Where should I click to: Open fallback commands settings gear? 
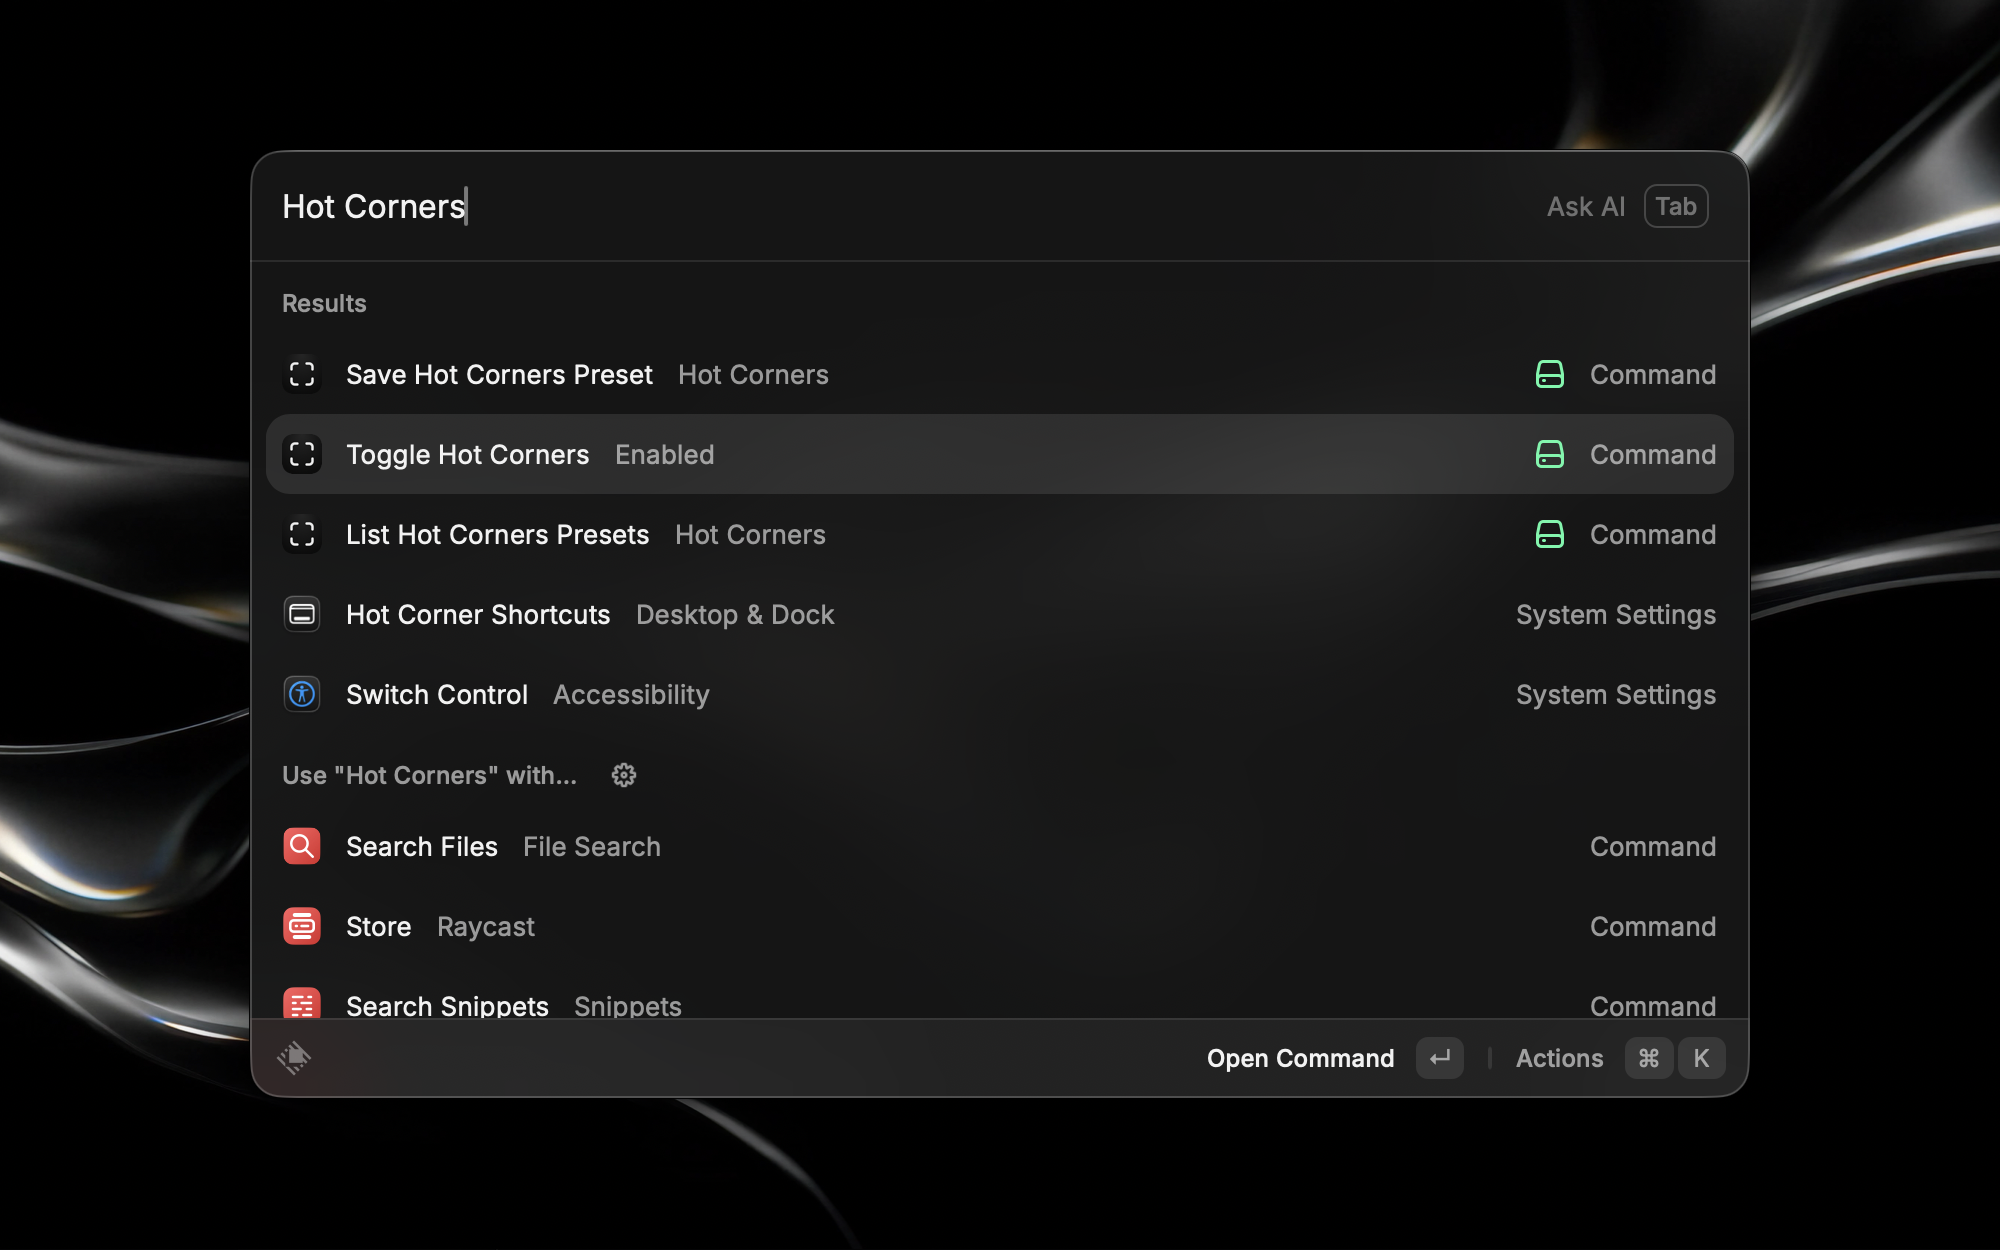624,775
